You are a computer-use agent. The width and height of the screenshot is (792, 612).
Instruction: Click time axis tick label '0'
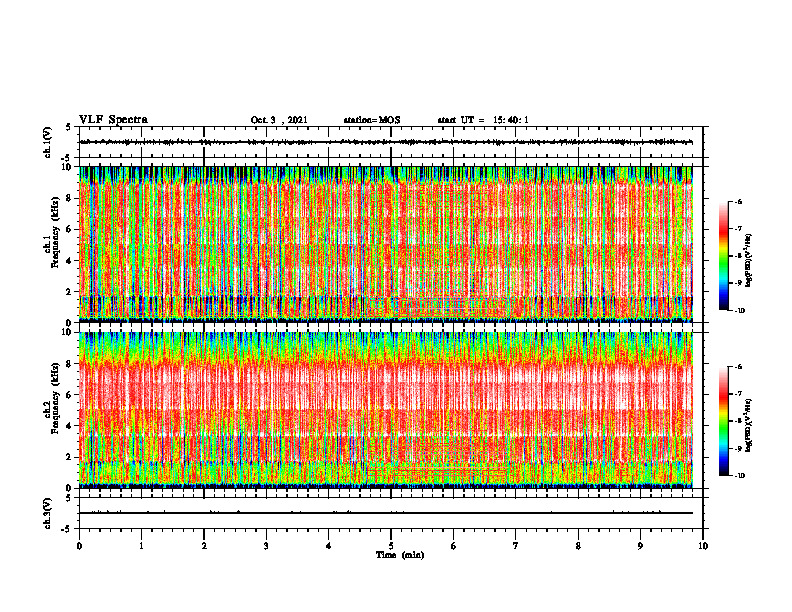click(x=79, y=546)
